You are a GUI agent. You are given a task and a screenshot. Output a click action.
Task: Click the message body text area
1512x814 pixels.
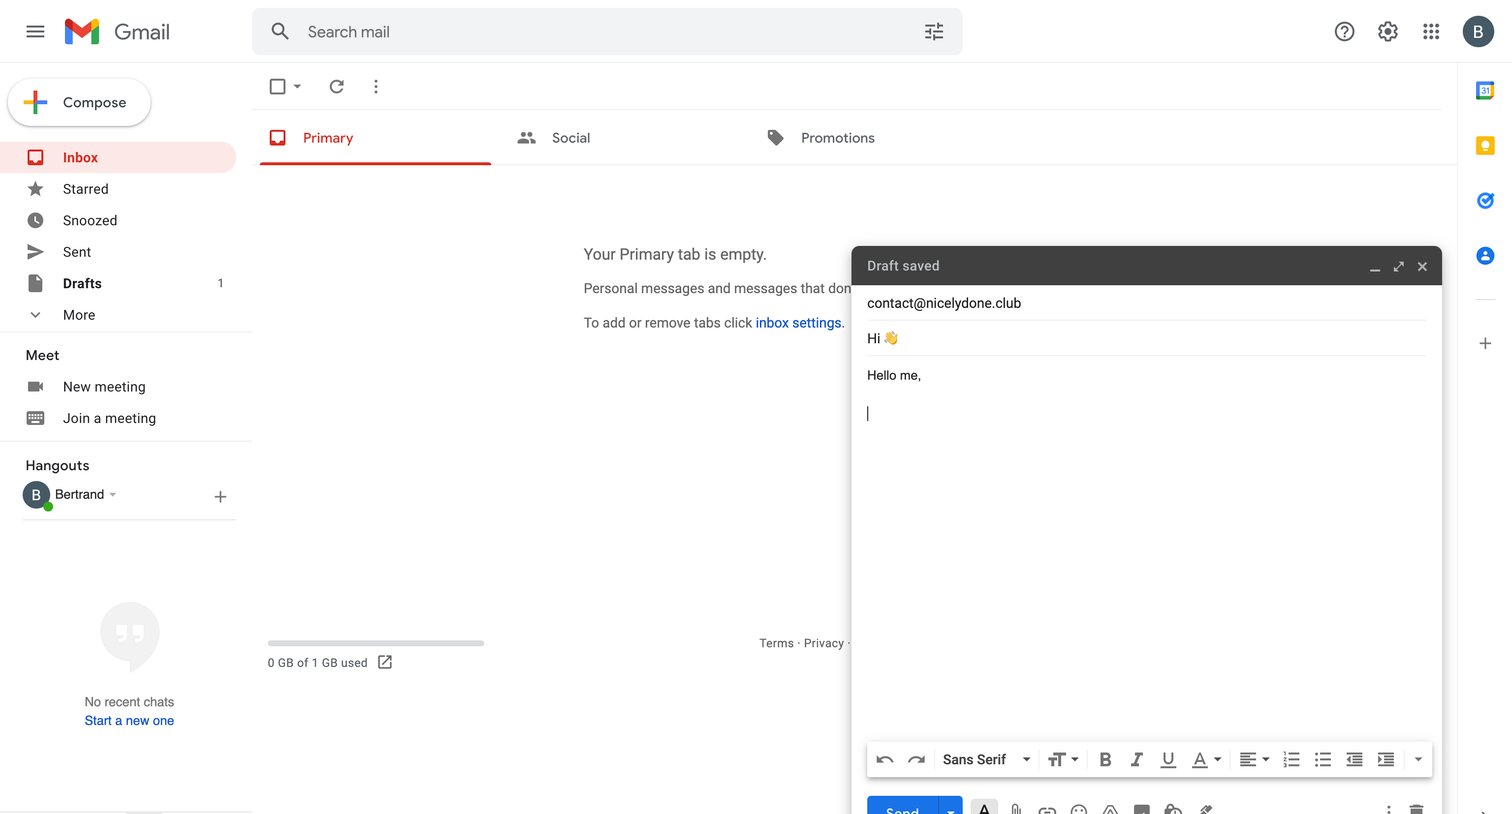click(x=1146, y=550)
